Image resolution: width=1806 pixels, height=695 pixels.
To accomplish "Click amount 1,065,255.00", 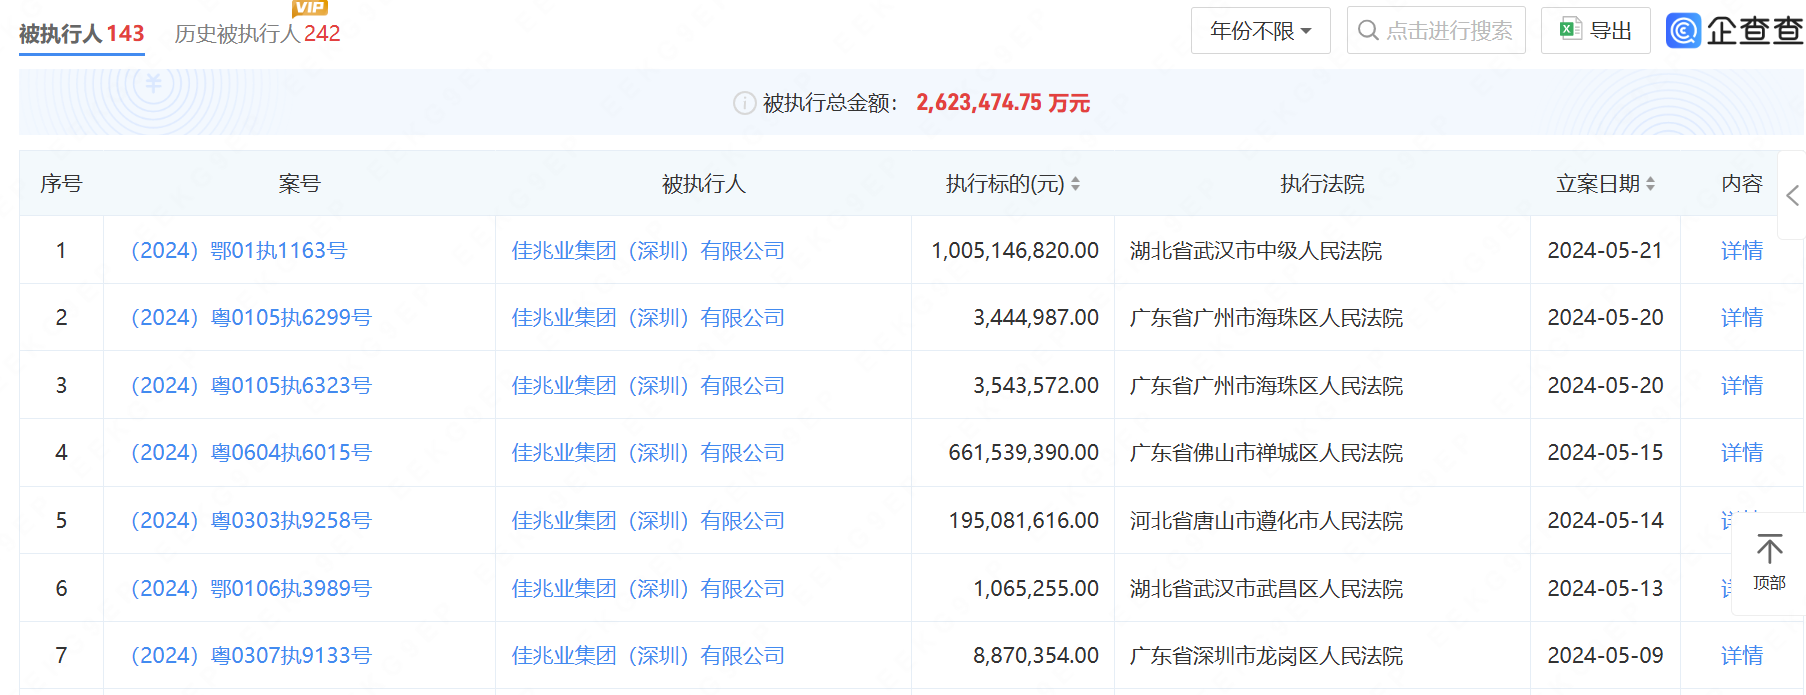I will click(x=1036, y=588).
